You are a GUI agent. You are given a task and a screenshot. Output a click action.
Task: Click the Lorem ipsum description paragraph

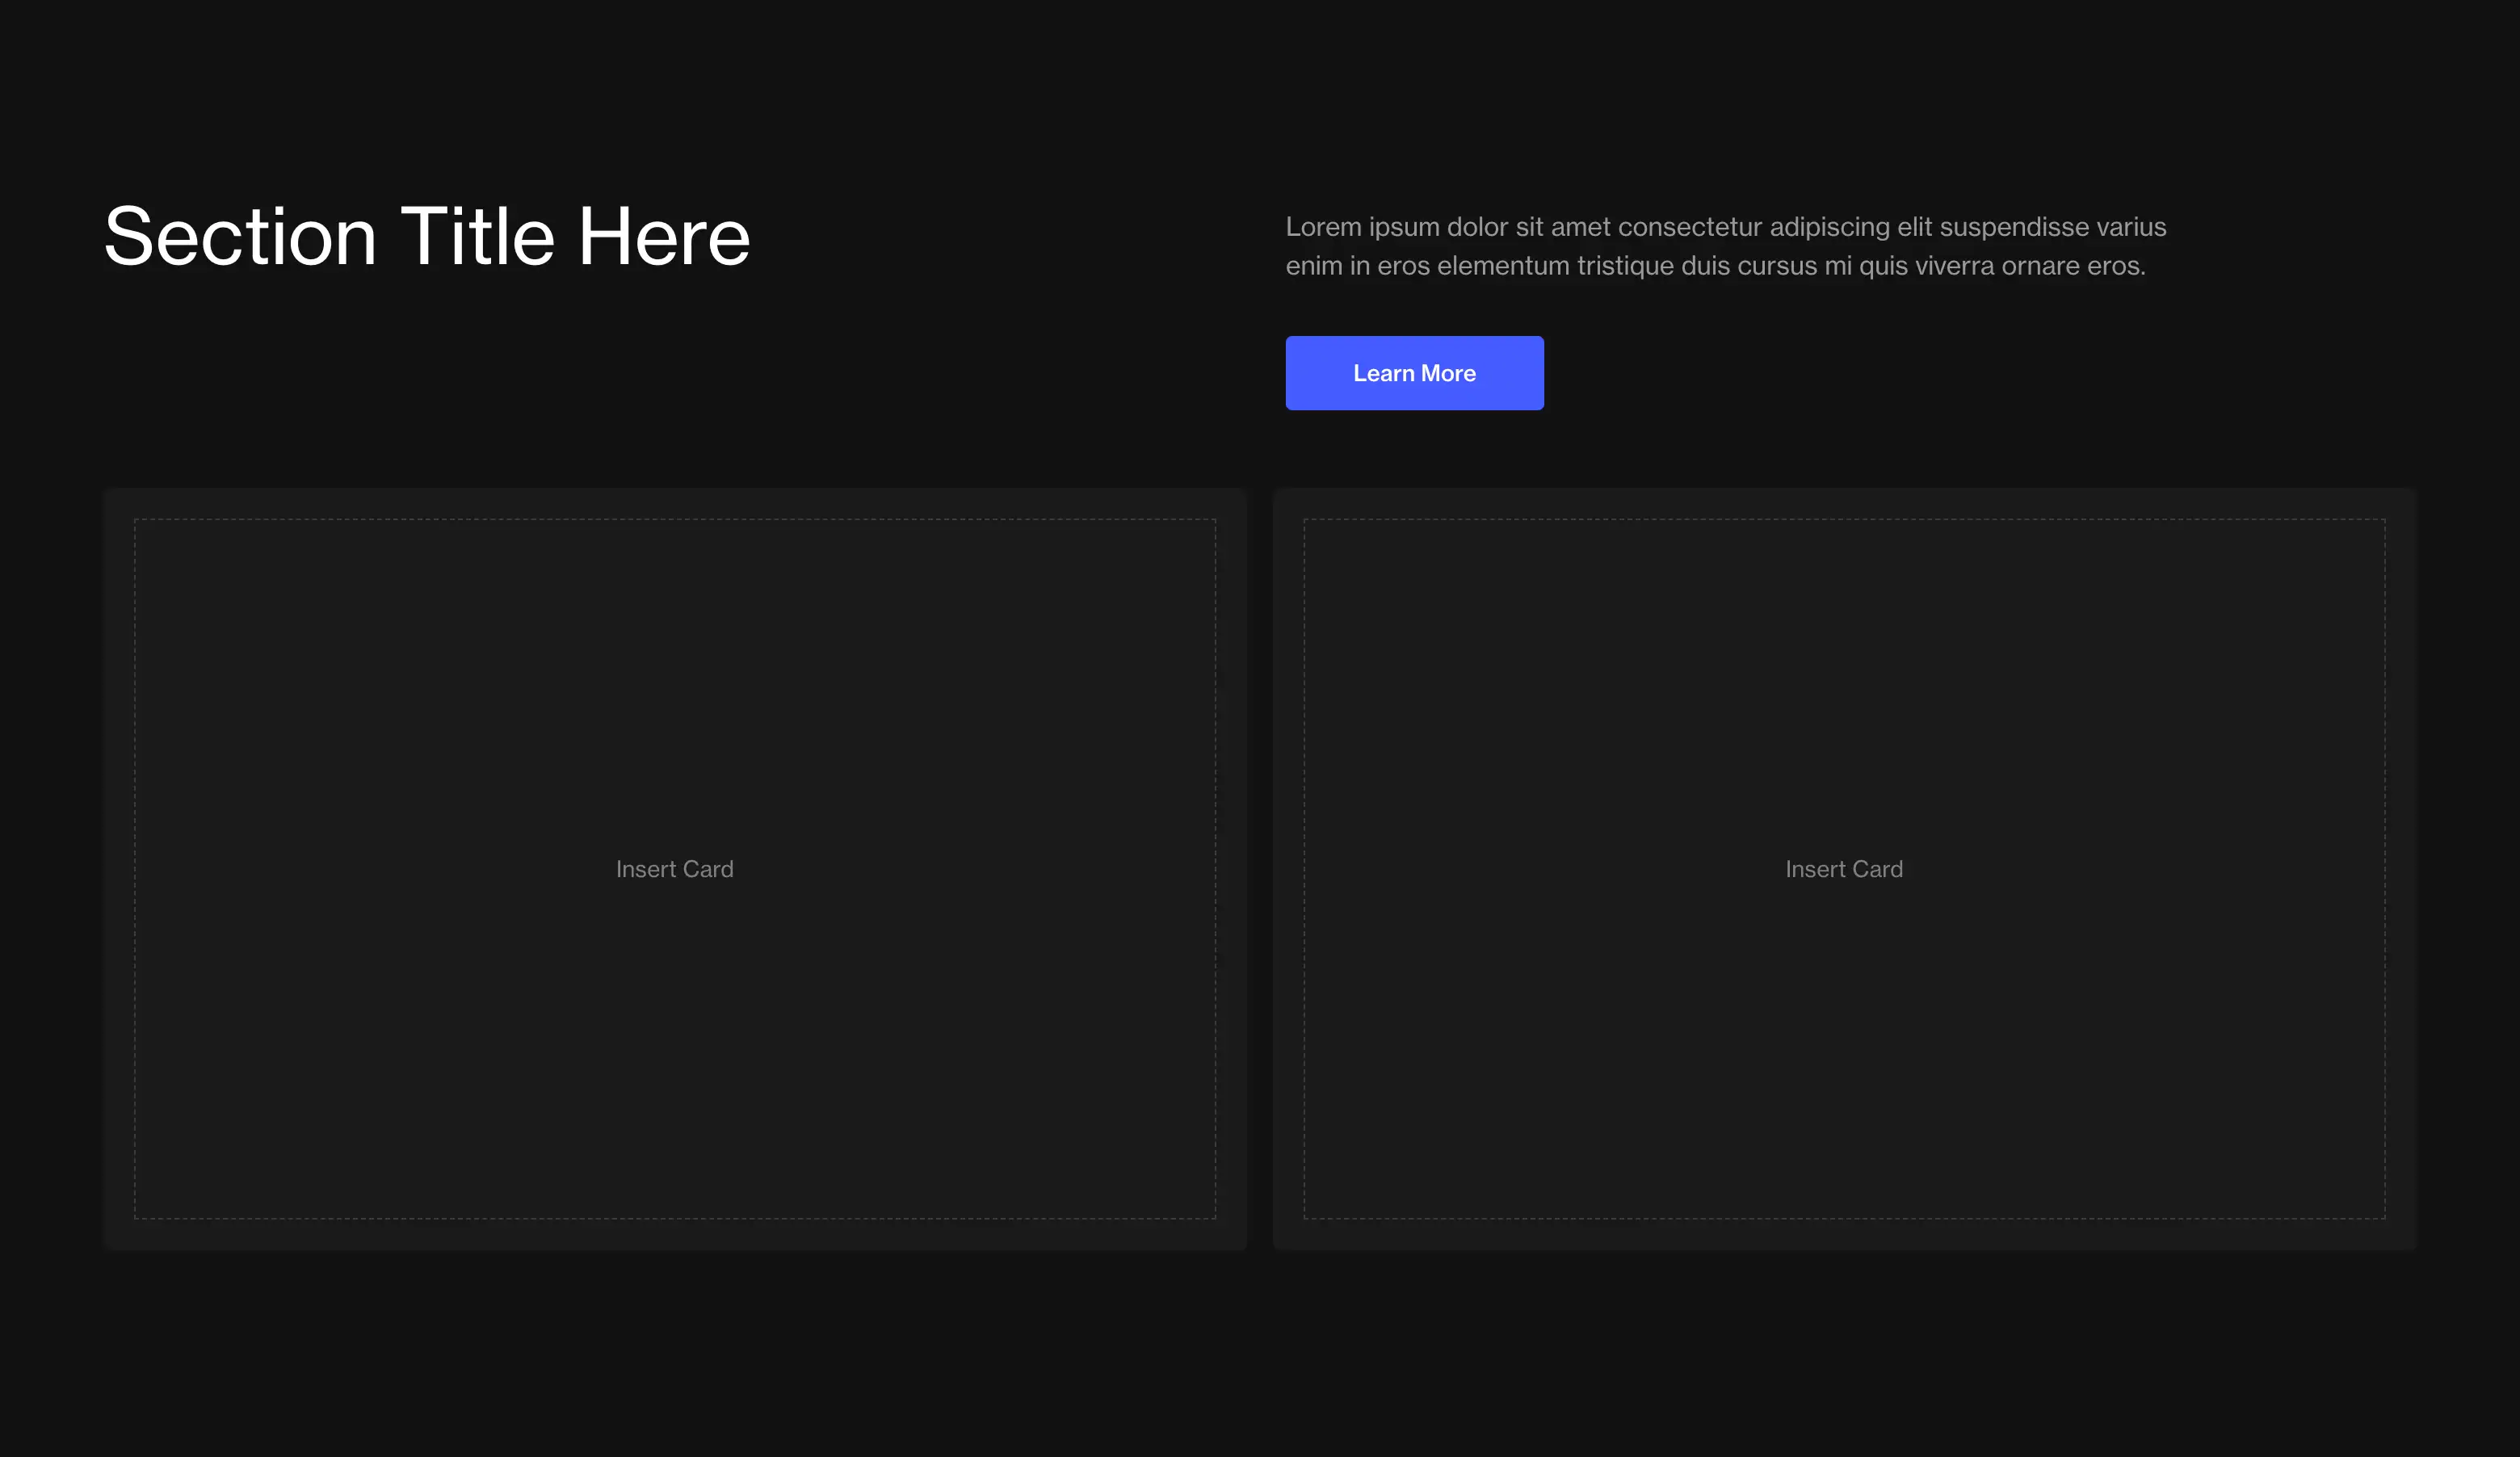click(x=1725, y=246)
